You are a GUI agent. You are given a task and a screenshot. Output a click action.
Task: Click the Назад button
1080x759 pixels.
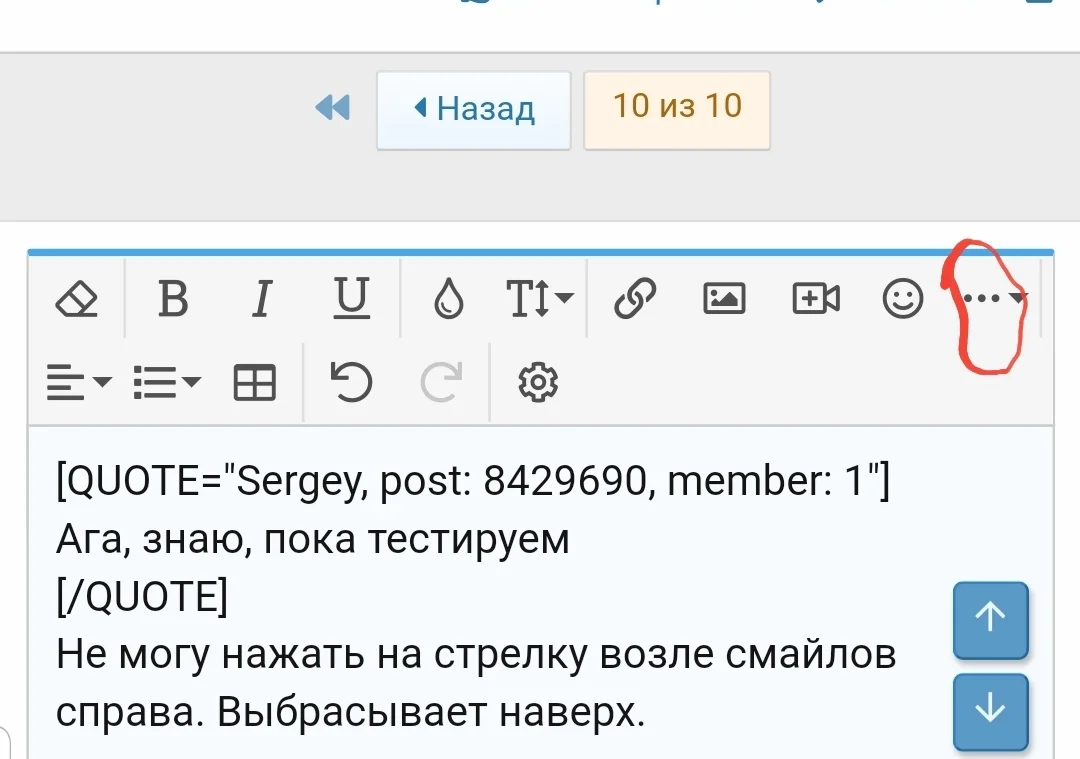click(473, 109)
